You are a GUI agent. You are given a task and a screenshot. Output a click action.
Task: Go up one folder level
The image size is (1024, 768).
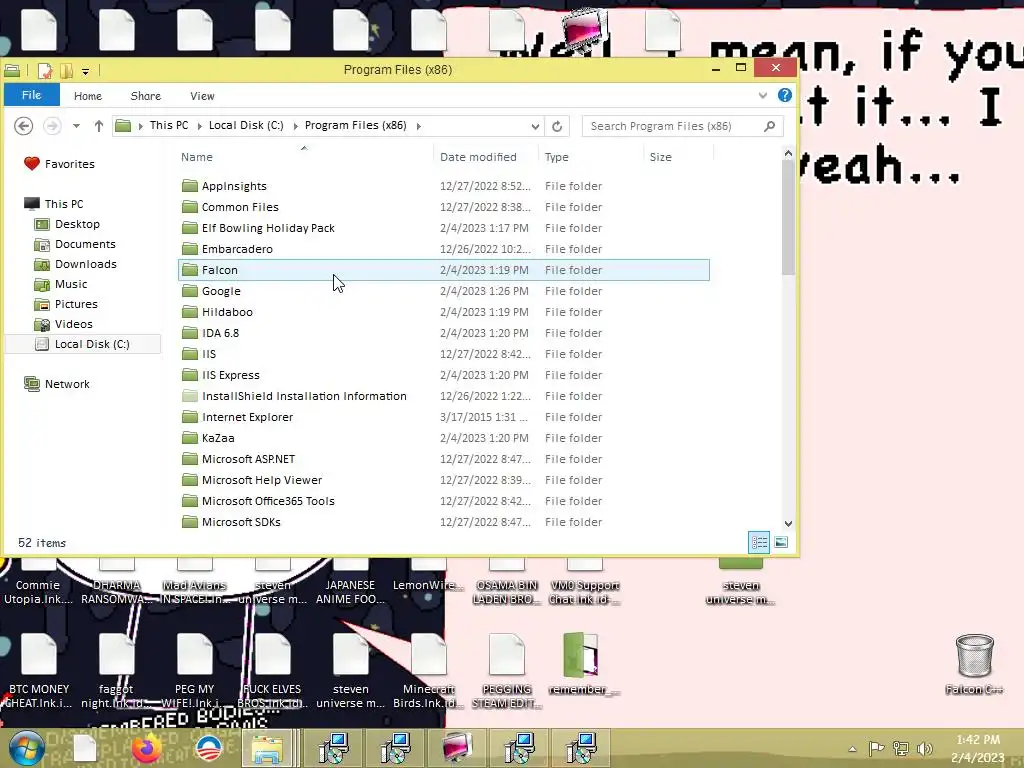[x=99, y=126]
